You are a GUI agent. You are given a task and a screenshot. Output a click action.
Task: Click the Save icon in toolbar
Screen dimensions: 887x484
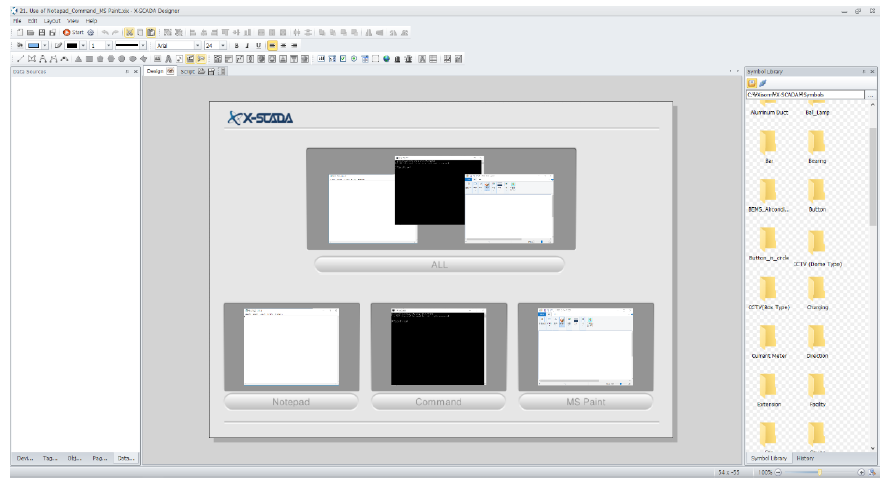(41, 33)
